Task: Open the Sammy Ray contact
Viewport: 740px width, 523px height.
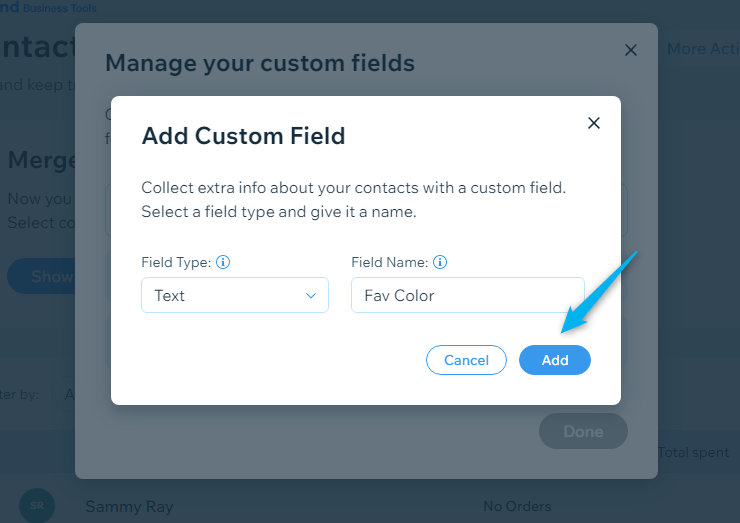Action: click(x=129, y=506)
